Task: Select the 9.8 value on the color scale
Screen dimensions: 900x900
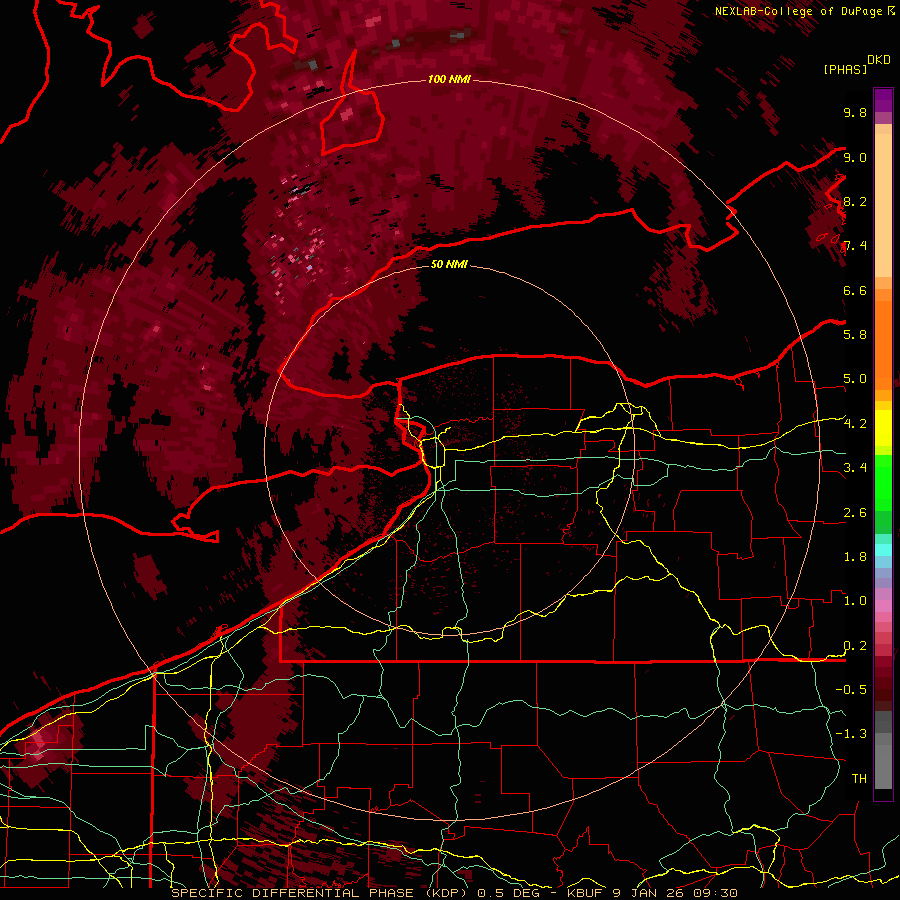Action: [855, 112]
